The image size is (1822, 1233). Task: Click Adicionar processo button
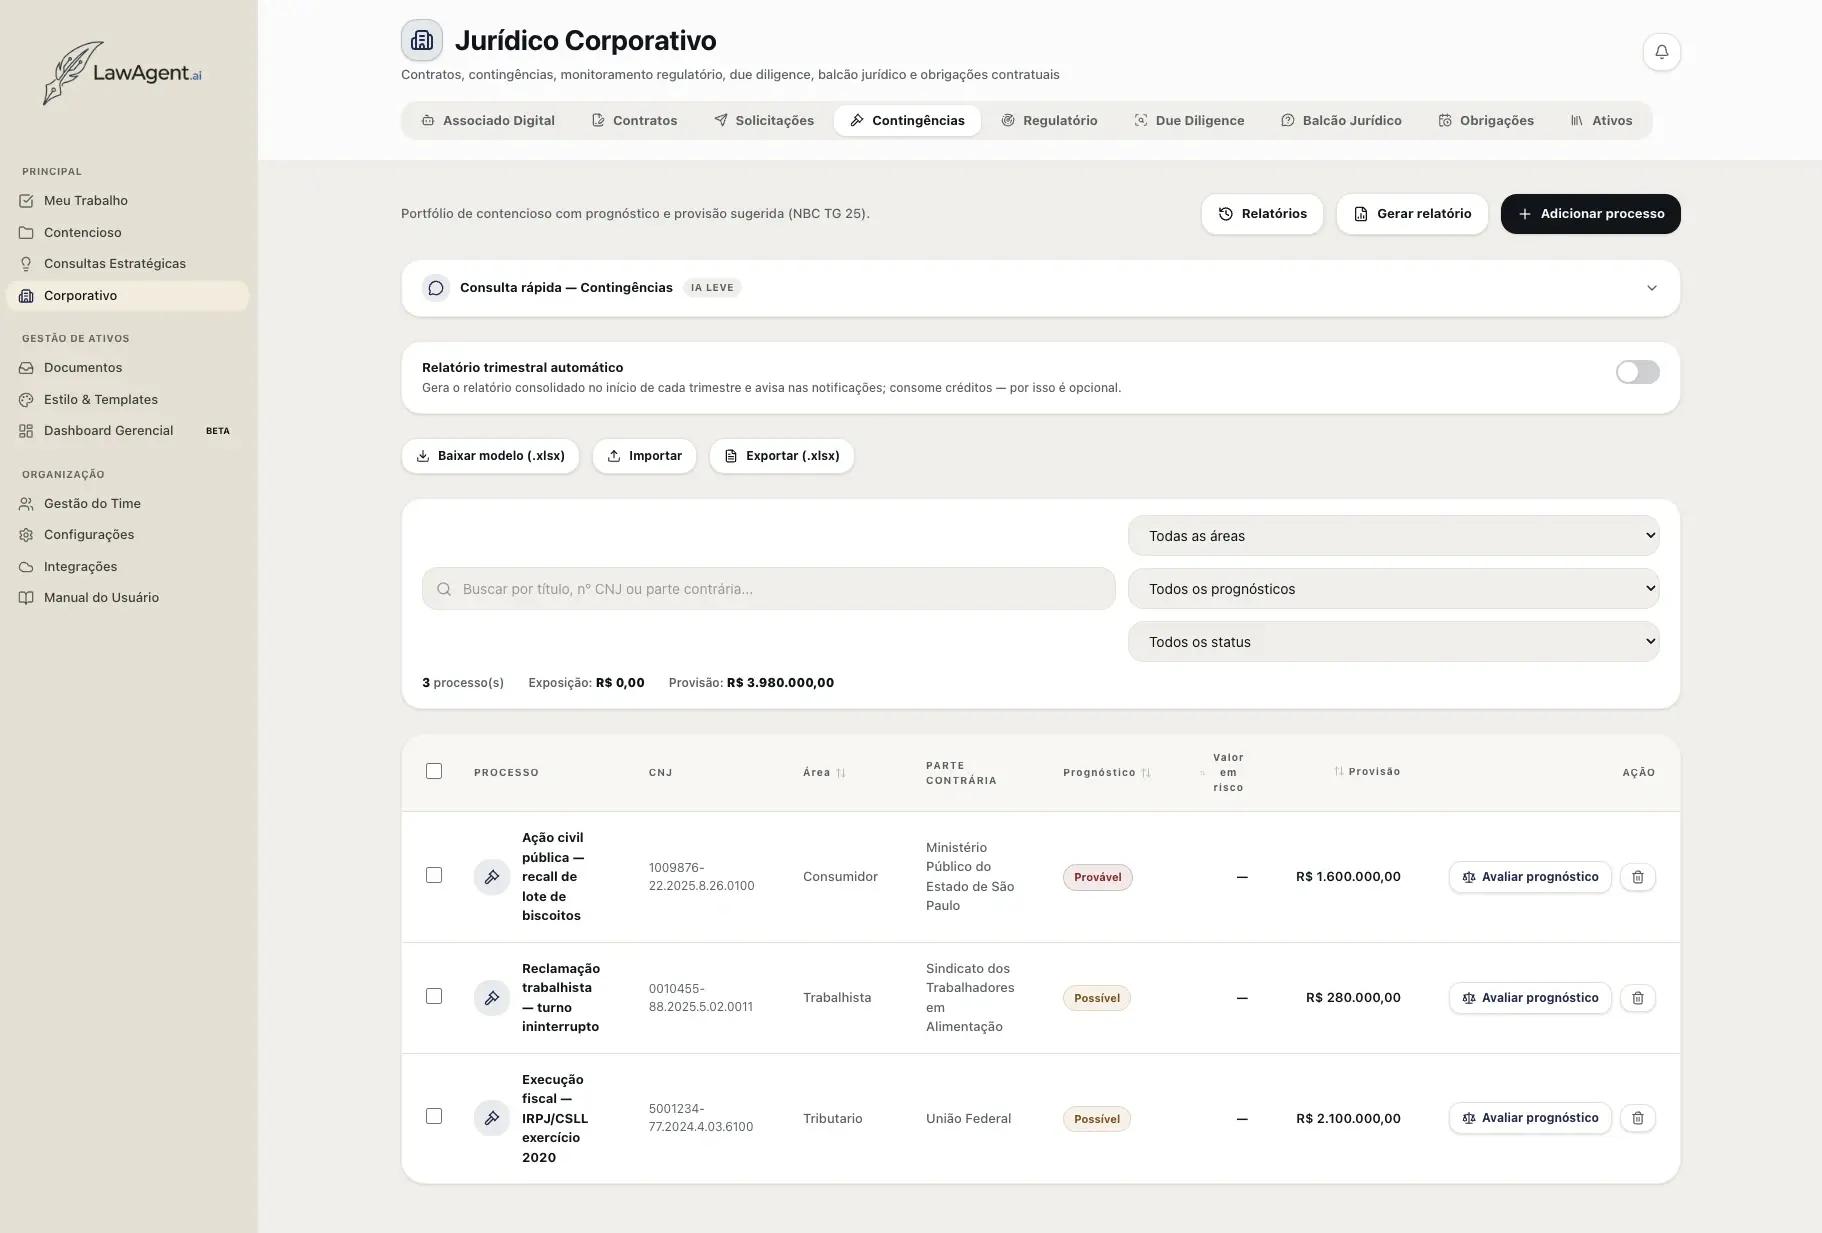point(1590,214)
